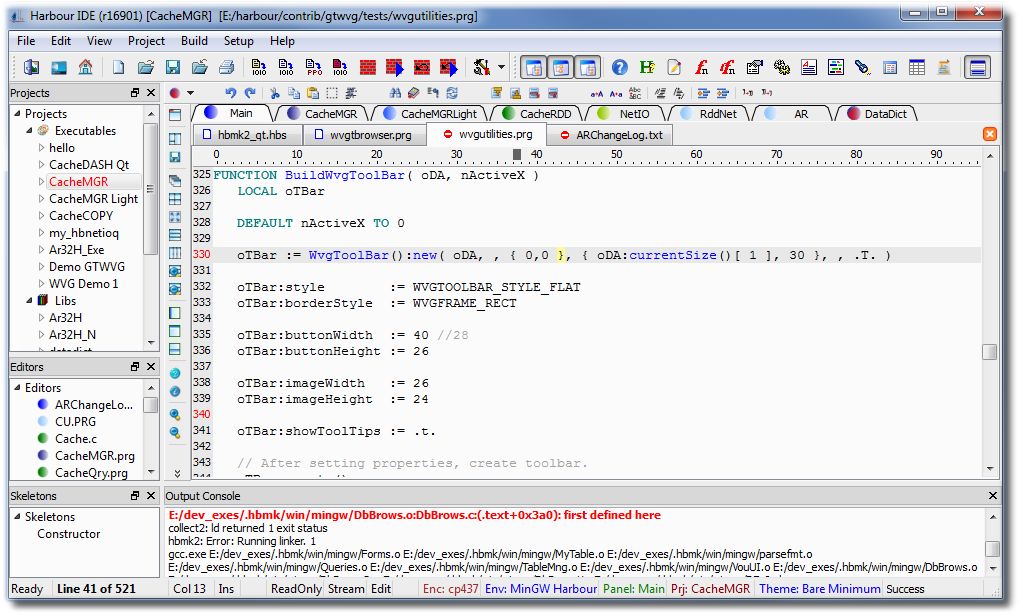Viewport: 1023px width, 616px height.
Task: Toggle ReadOnly mode in status bar
Action: 297,589
